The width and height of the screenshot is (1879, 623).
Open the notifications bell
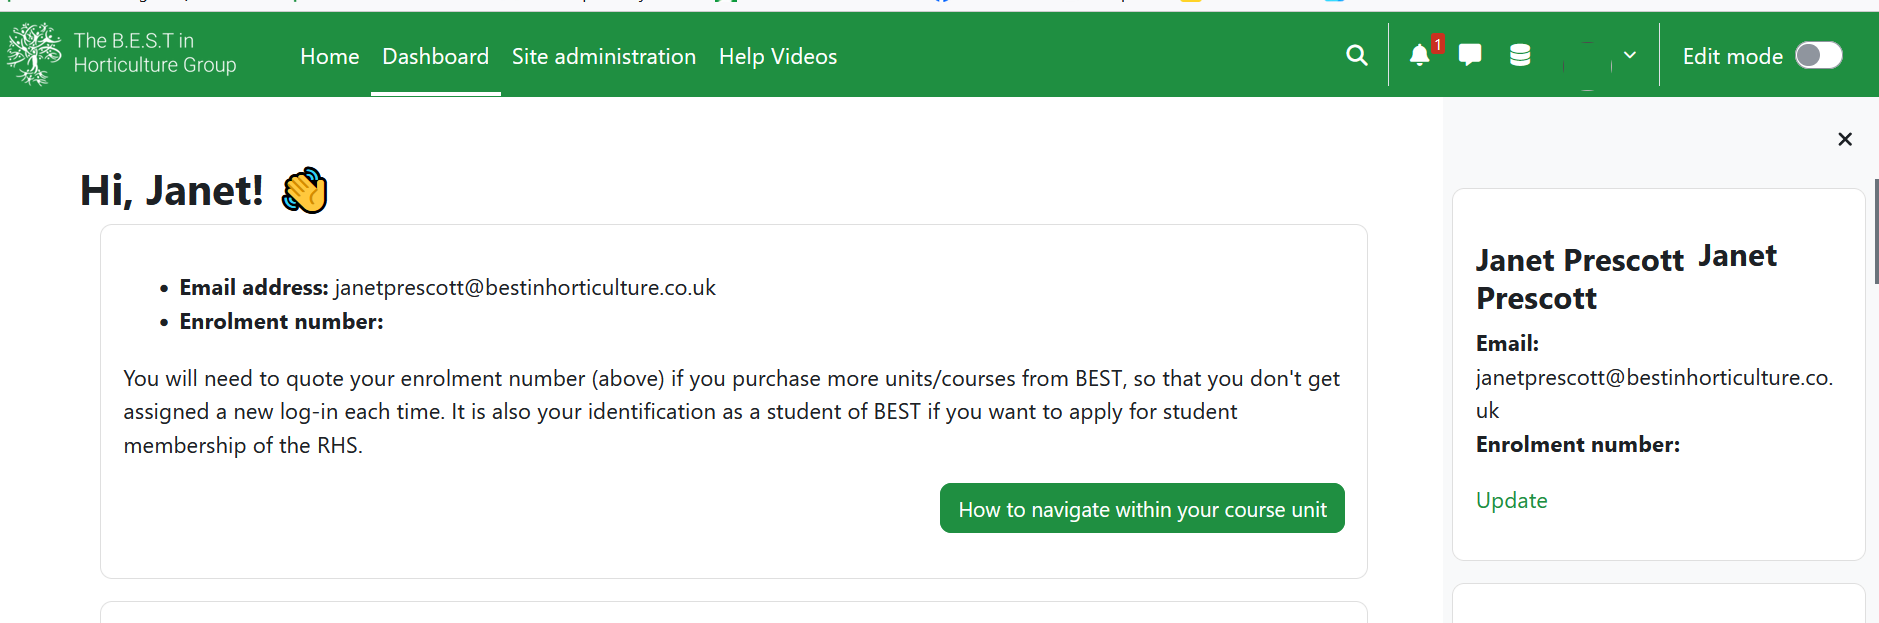coord(1419,55)
